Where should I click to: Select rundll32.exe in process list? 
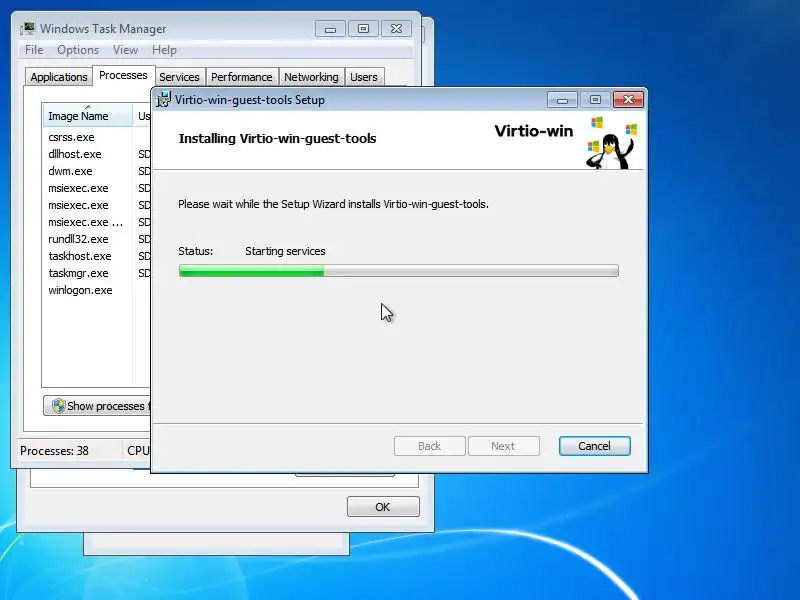point(78,239)
